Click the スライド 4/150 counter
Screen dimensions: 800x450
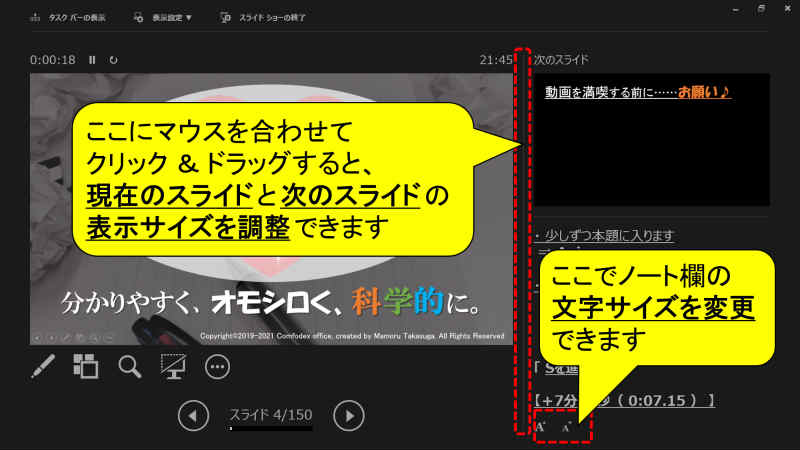tap(271, 415)
